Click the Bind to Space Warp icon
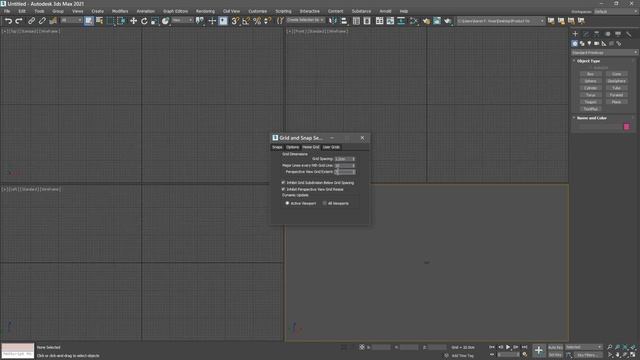Viewport: 640px width, 360px height. (x=53, y=21)
